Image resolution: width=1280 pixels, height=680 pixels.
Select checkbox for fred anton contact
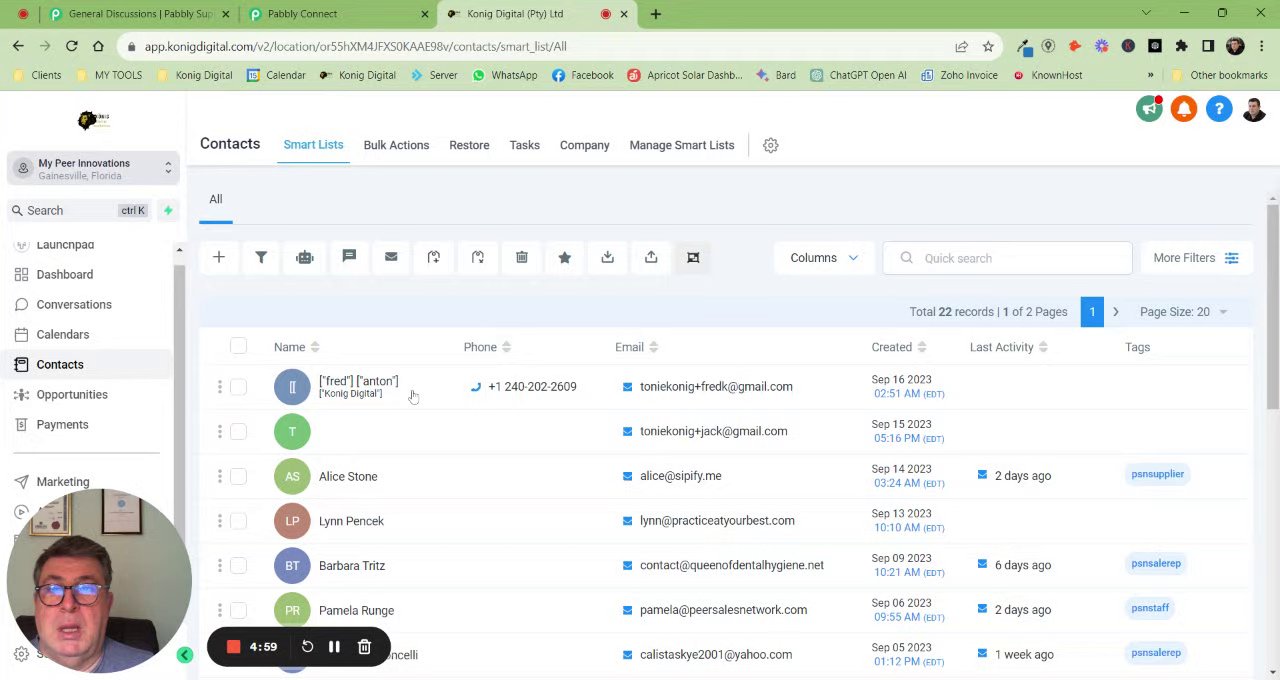click(238, 387)
